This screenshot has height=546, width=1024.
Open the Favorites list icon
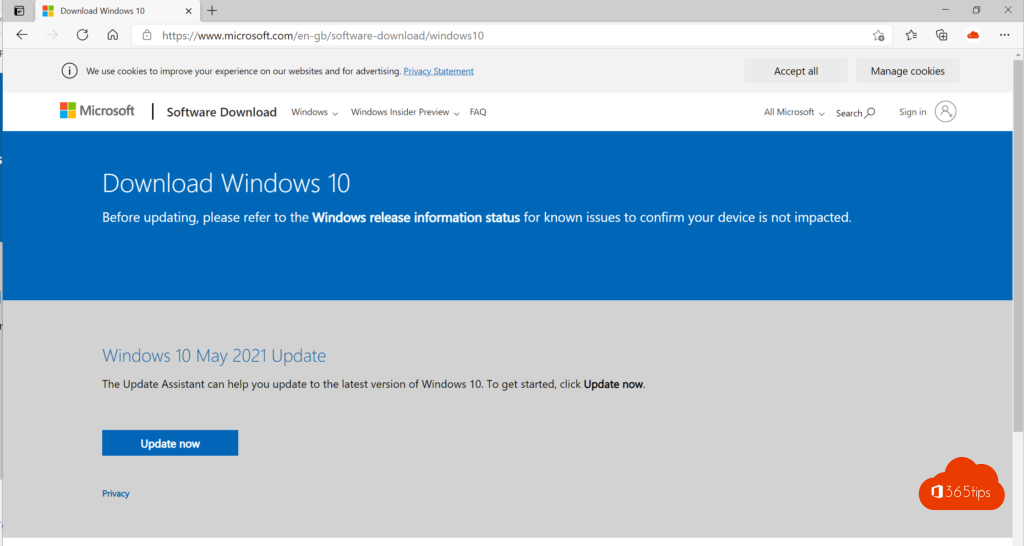(911, 35)
